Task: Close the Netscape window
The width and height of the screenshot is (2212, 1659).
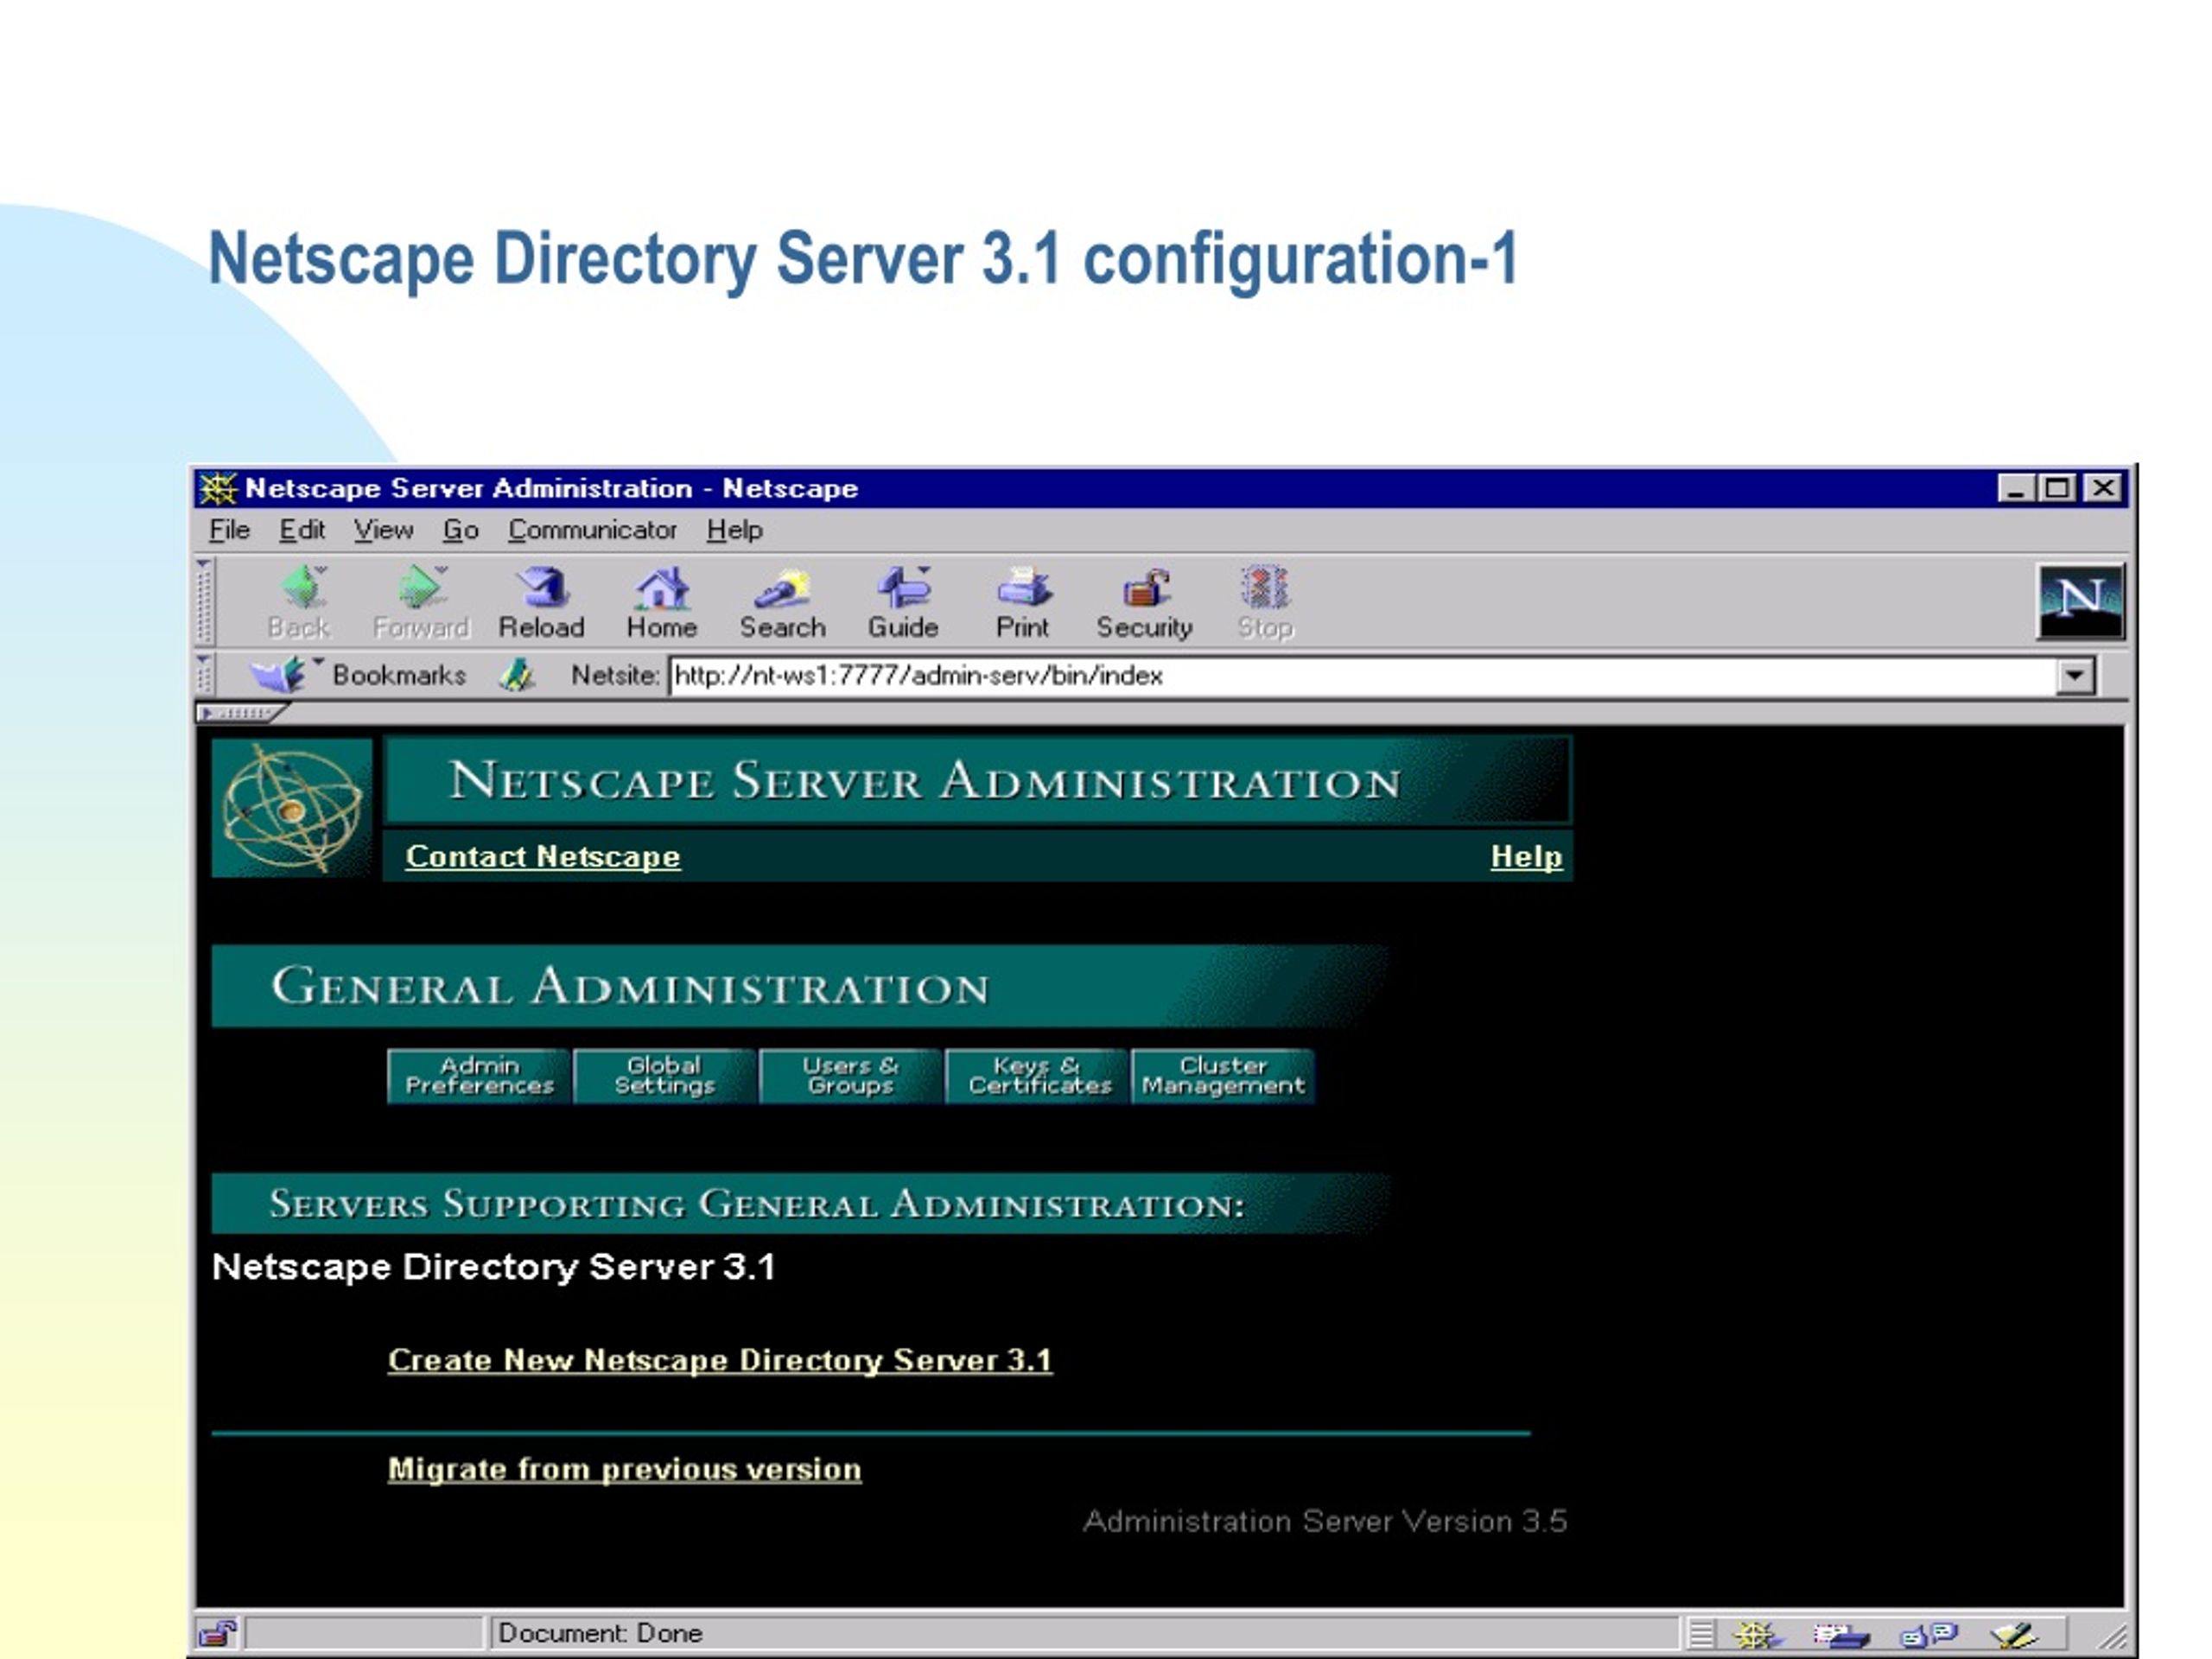Action: tap(2104, 488)
